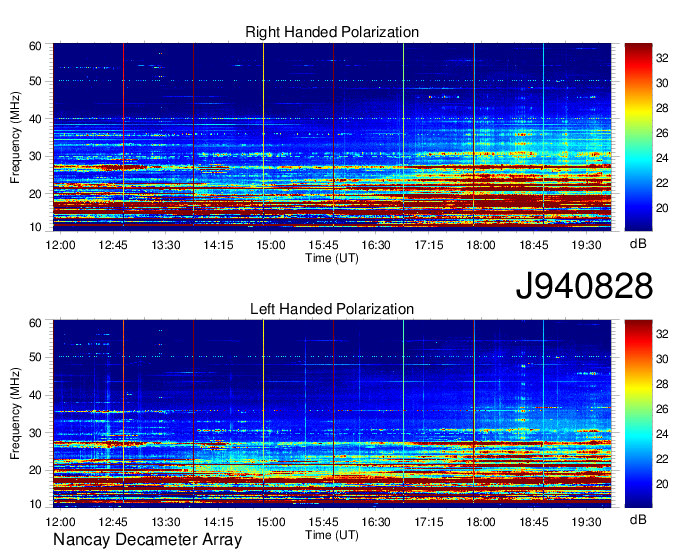Click the 28 value on the upper colorbar
The height and width of the screenshot is (552, 680).
pyautogui.click(x=662, y=108)
